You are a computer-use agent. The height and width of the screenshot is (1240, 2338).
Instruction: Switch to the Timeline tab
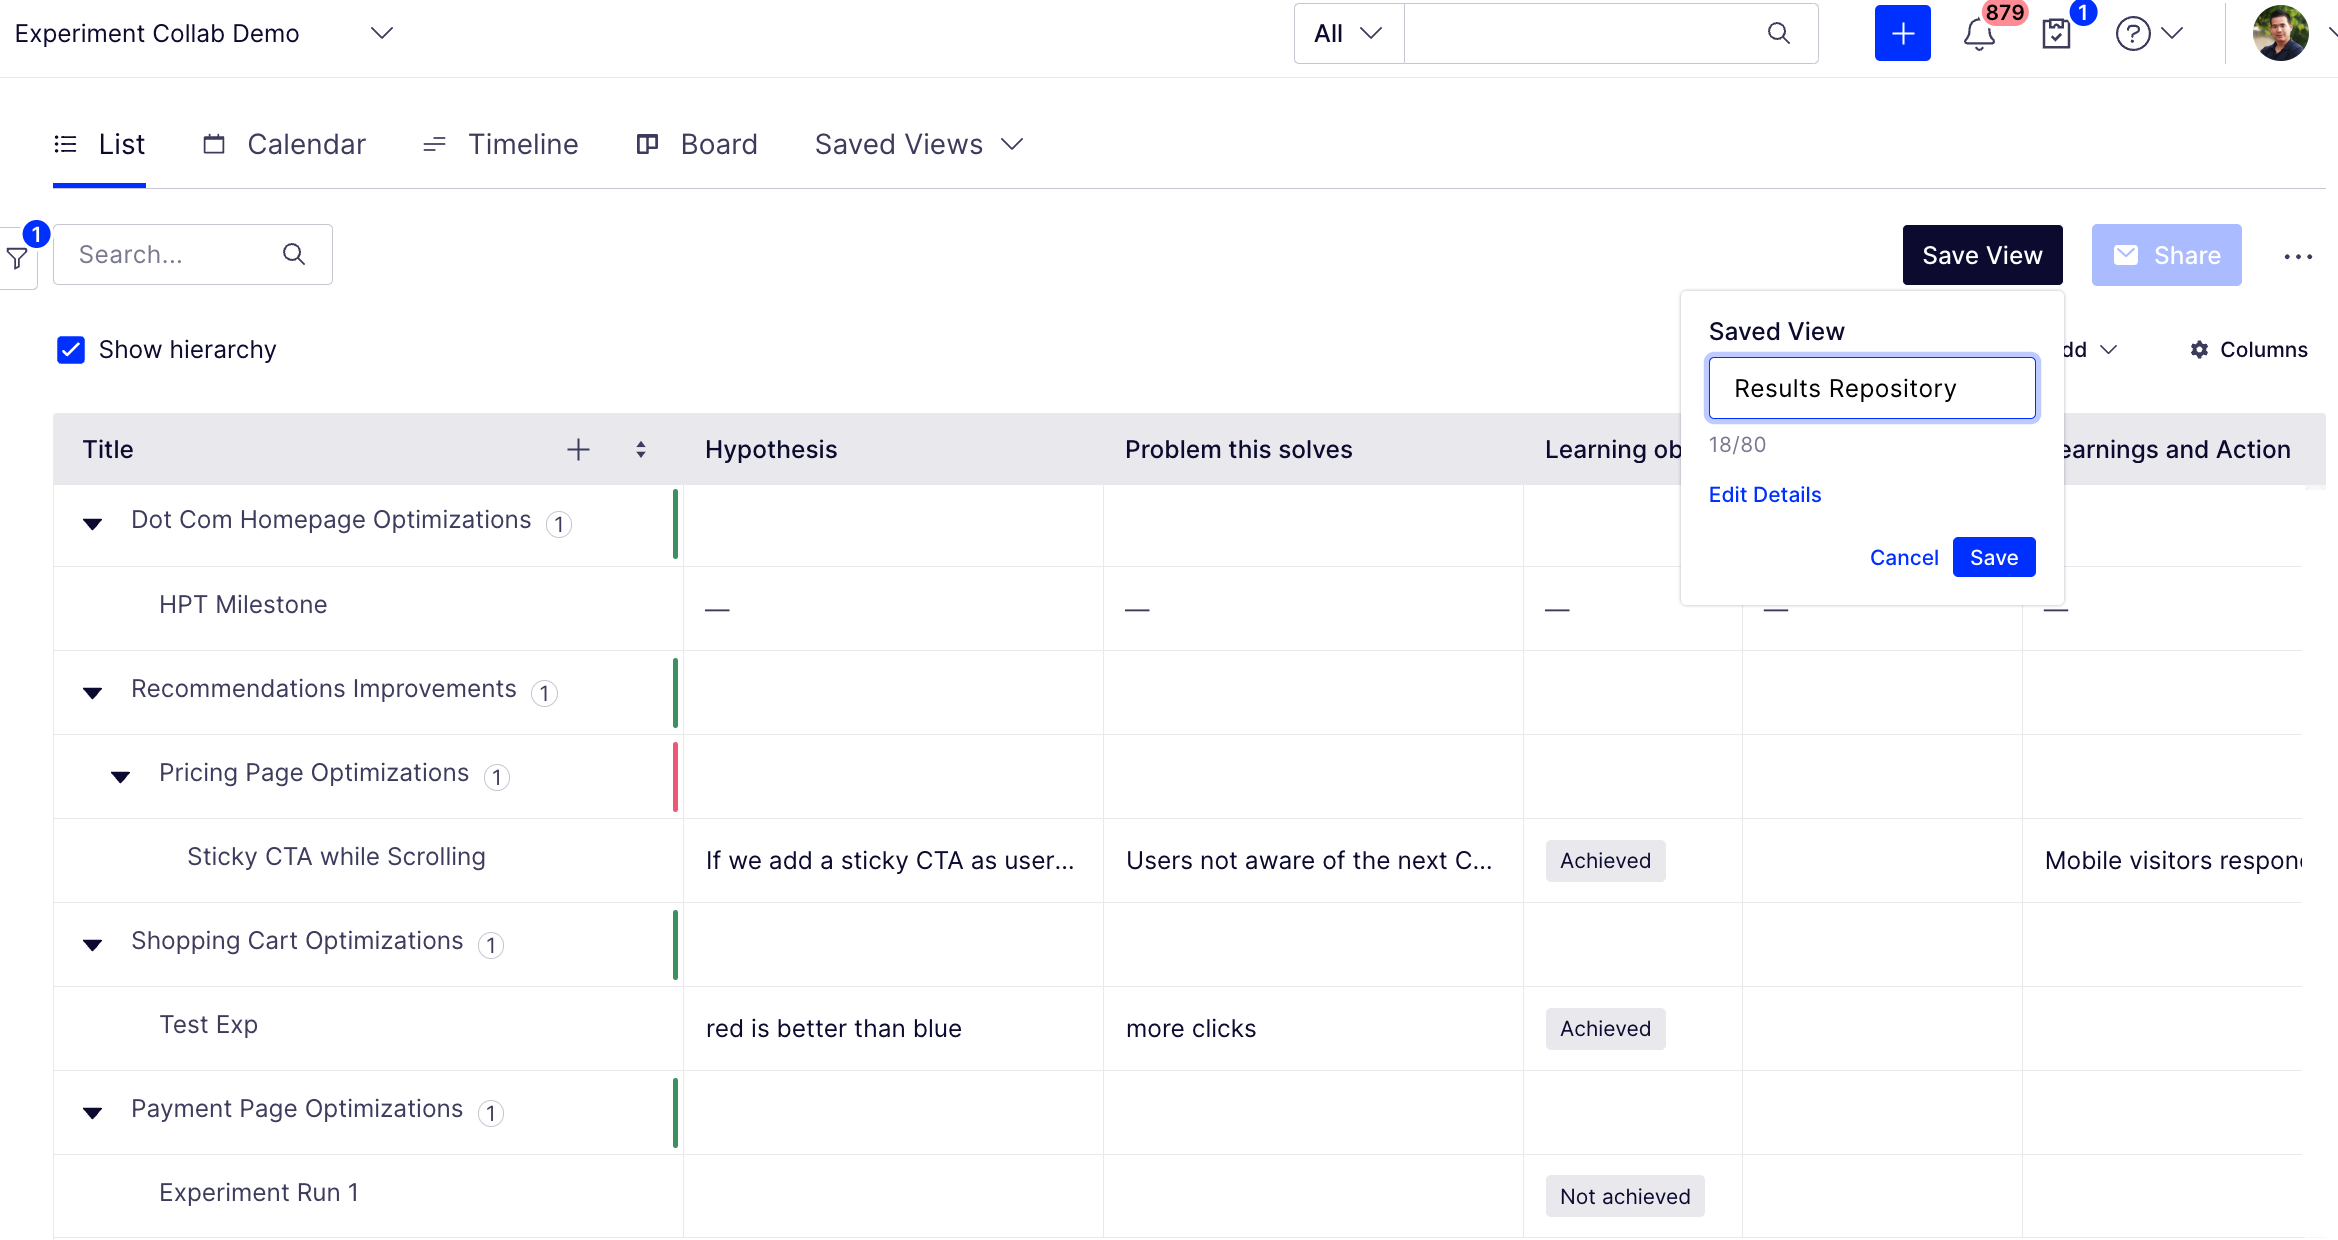pos(500,145)
